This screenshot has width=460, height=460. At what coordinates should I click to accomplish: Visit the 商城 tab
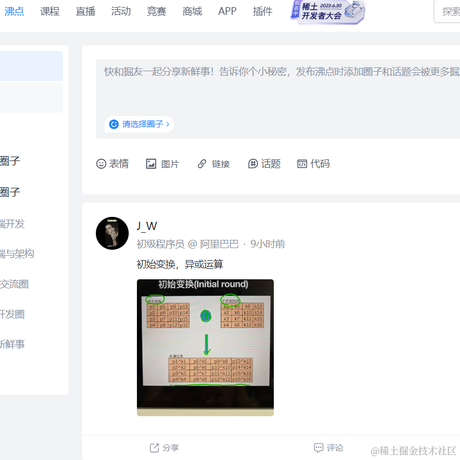tap(192, 11)
